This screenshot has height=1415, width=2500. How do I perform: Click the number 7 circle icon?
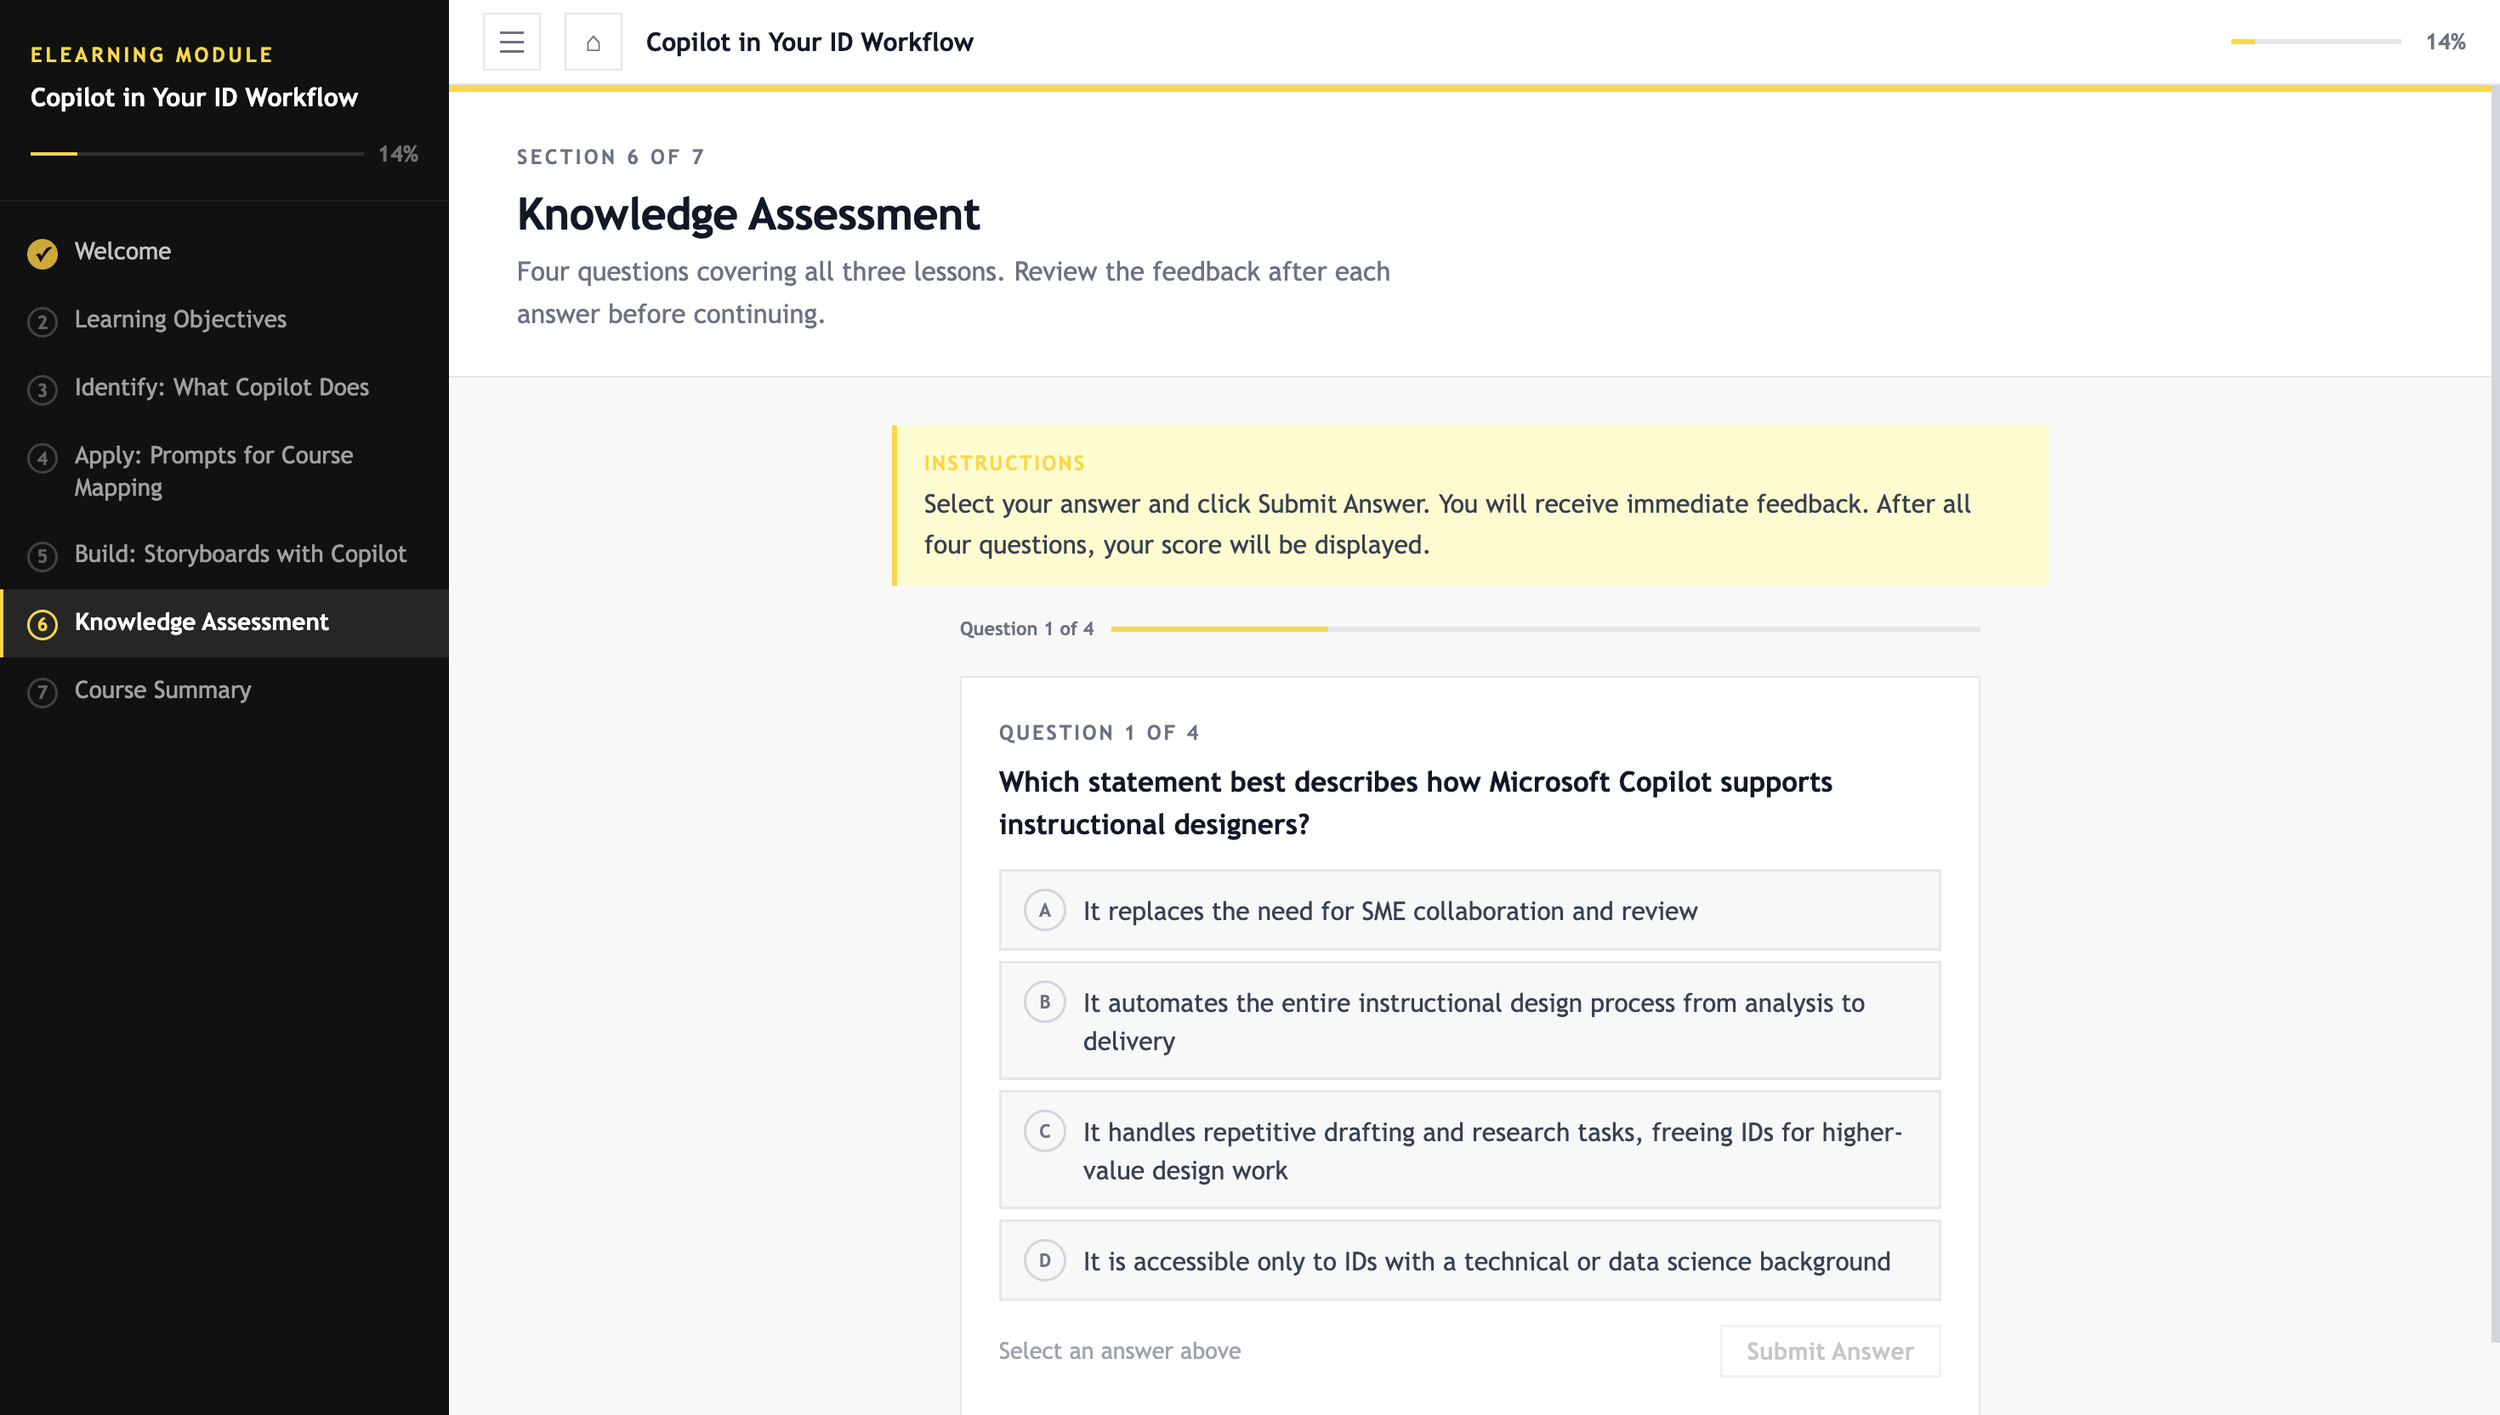42,692
